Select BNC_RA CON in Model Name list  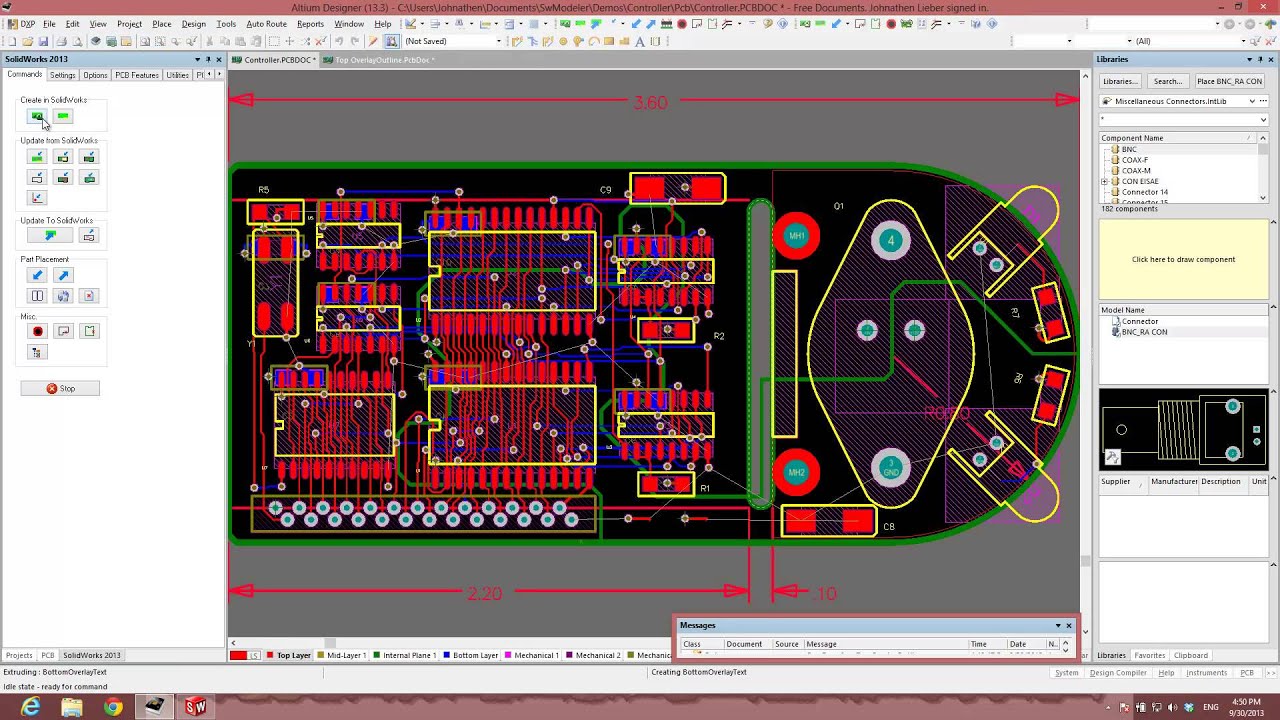(1144, 332)
